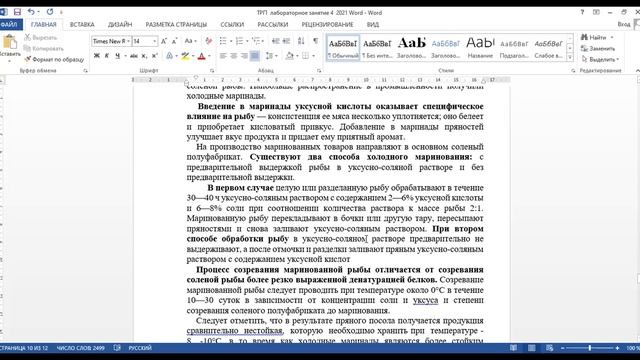Image resolution: width=640 pixels, height=360 pixels.
Task: Click Вырезать (Cut) scissors button
Action: coord(40,38)
